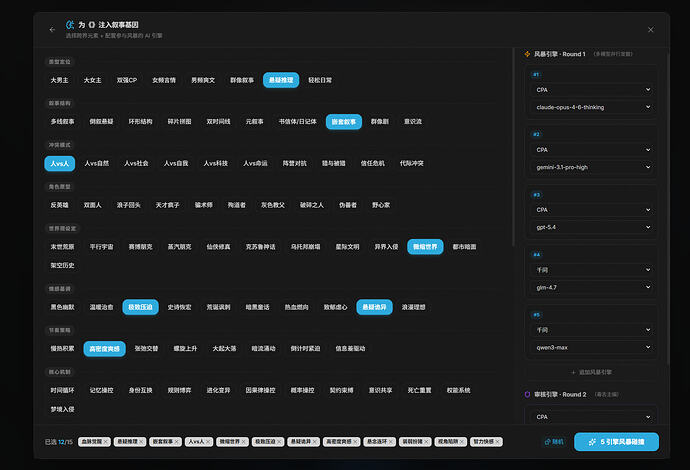
Task: Open engine #5 千问 provider dropdown
Action: click(592, 330)
